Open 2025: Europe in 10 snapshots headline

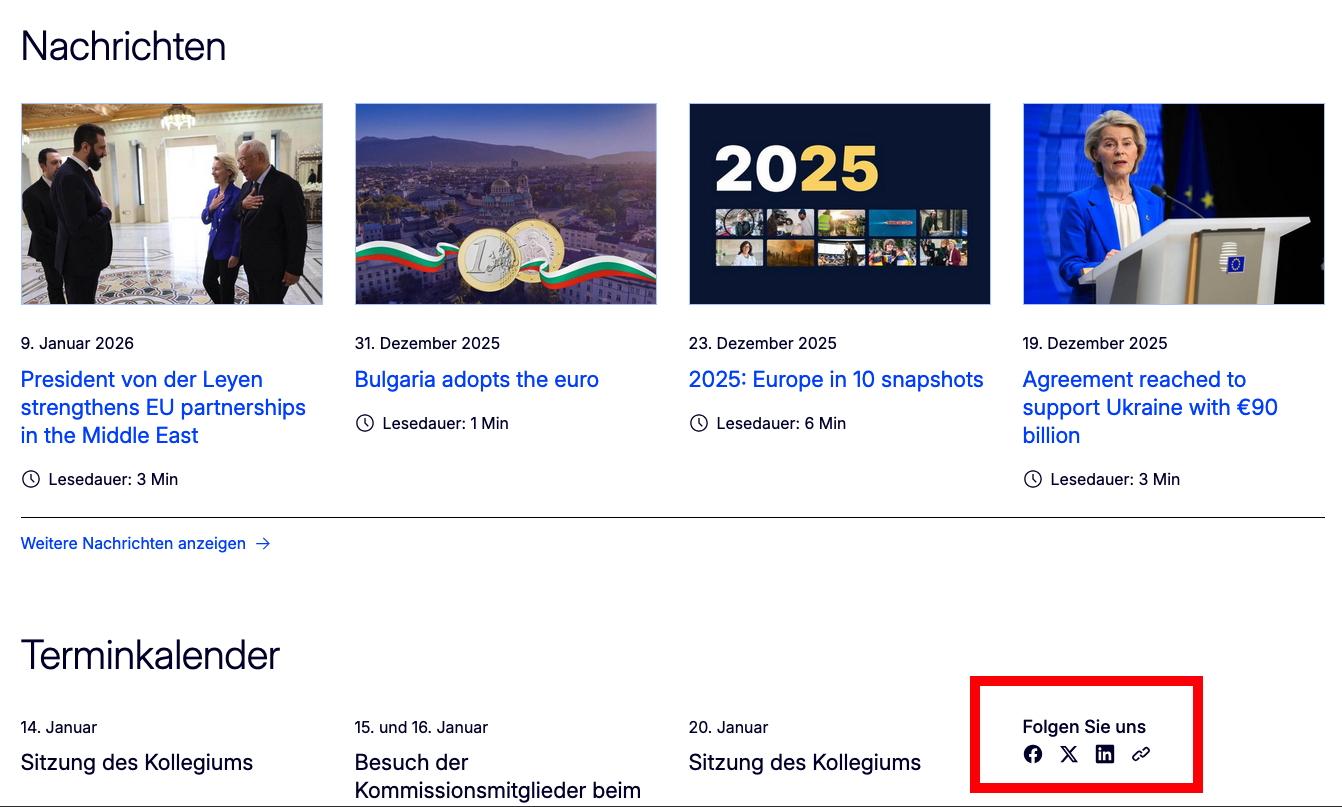click(835, 380)
